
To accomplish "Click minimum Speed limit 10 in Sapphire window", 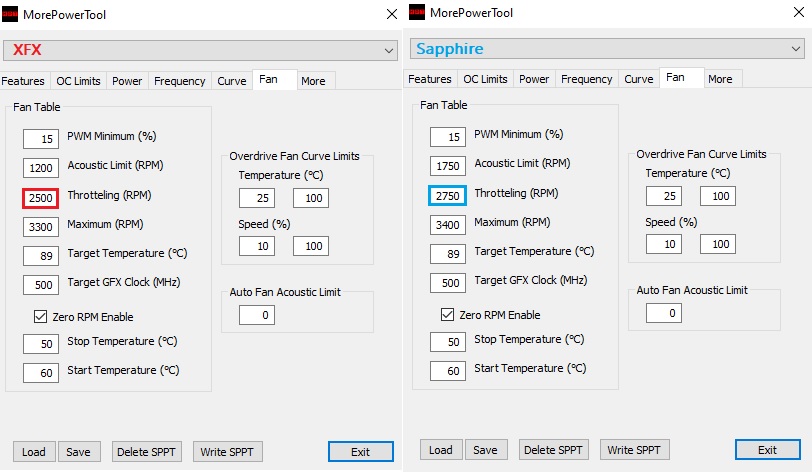I will click(664, 244).
